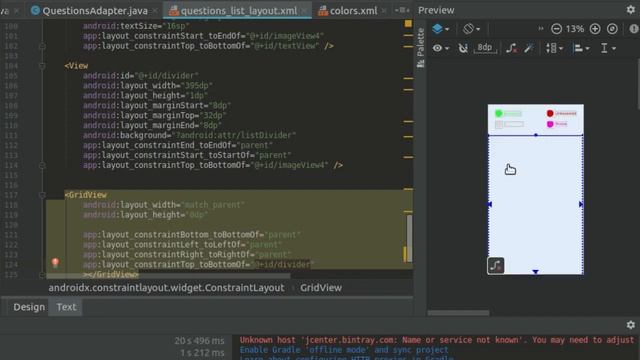The height and width of the screenshot is (360, 640).
Task: Select ConstraintLayout in the breadcrumb
Action: pos(167,288)
